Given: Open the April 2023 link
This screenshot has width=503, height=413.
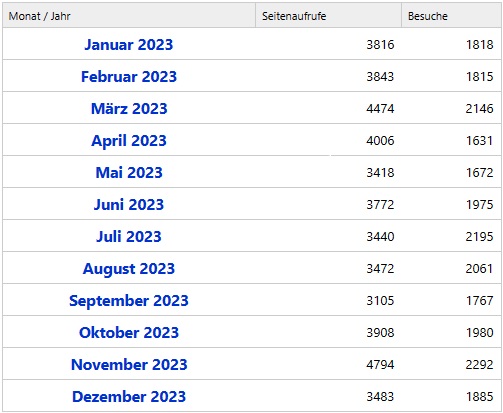Looking at the screenshot, I should coord(129,140).
